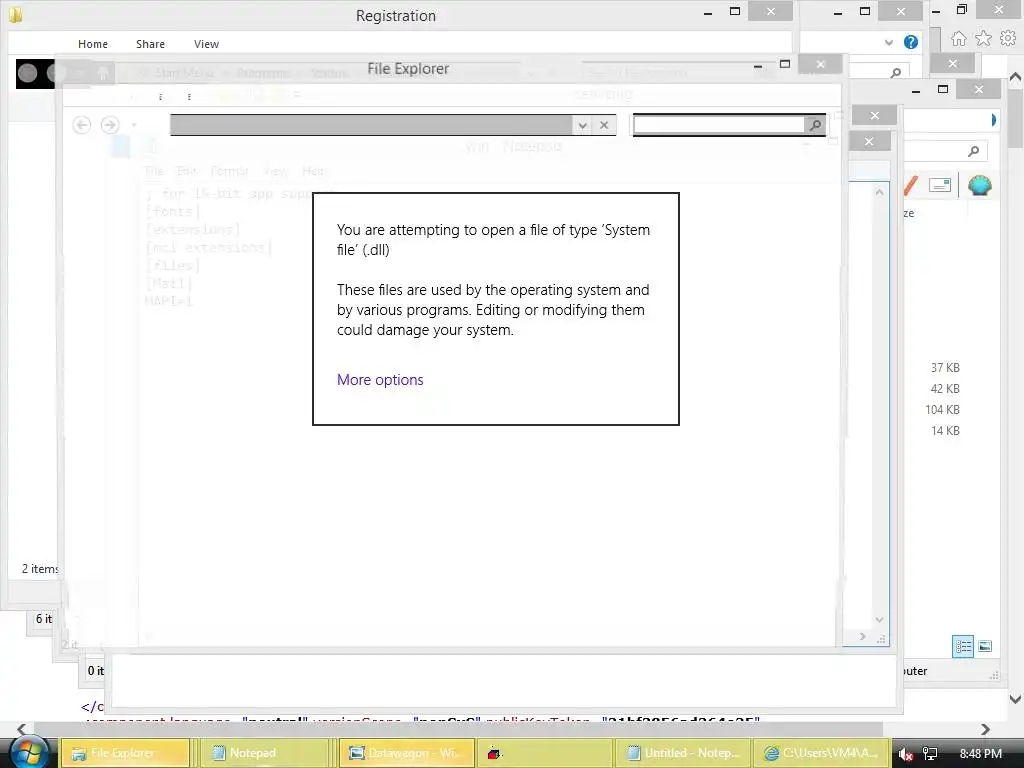The height and width of the screenshot is (768, 1024).
Task: Activate the taskbar button with the colored cube icon
Action: [545, 753]
